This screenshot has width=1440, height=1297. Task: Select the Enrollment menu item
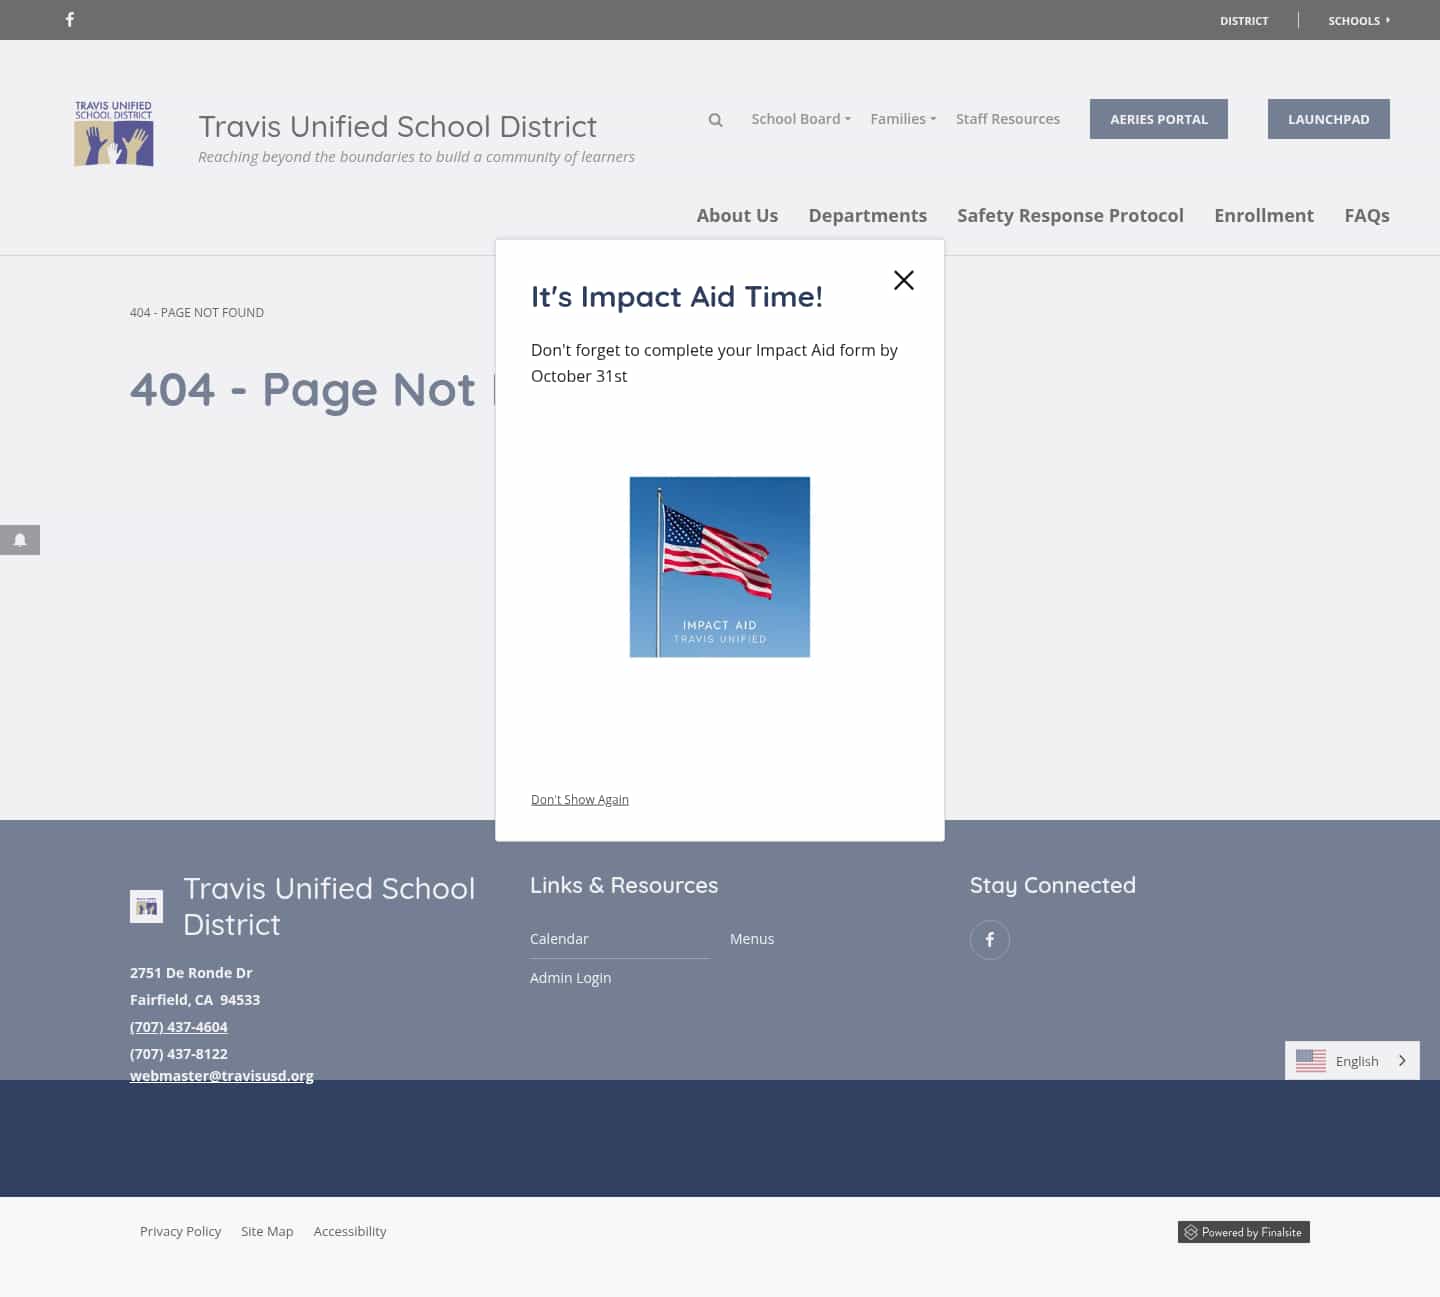coord(1263,215)
